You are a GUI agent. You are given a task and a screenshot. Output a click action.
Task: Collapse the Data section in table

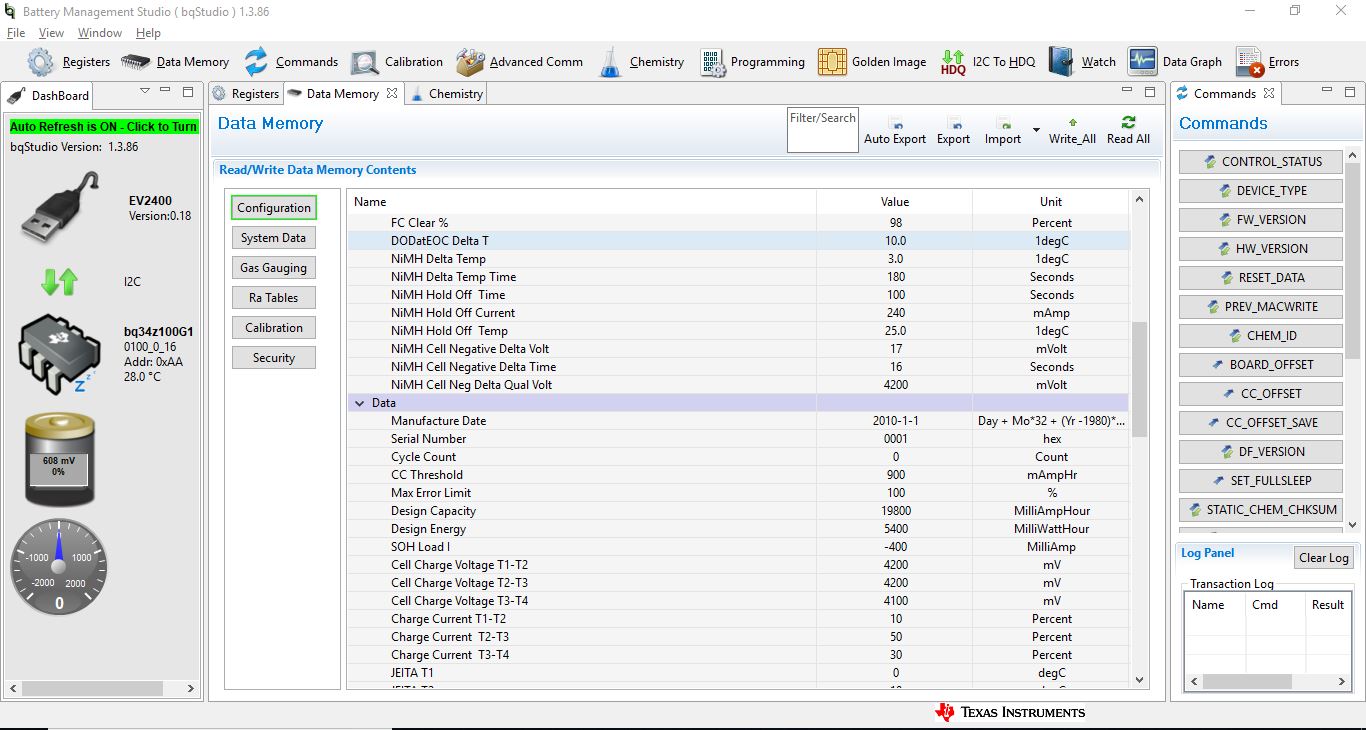click(359, 403)
